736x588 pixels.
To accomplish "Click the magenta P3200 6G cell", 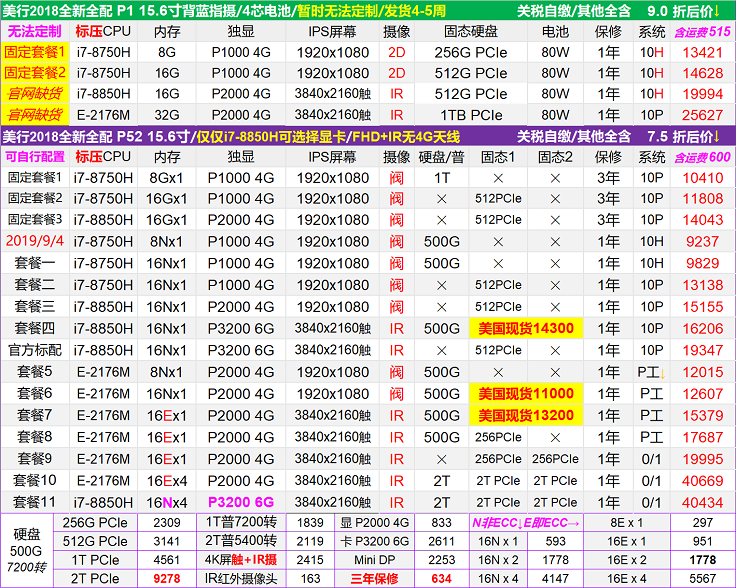I will pos(240,502).
